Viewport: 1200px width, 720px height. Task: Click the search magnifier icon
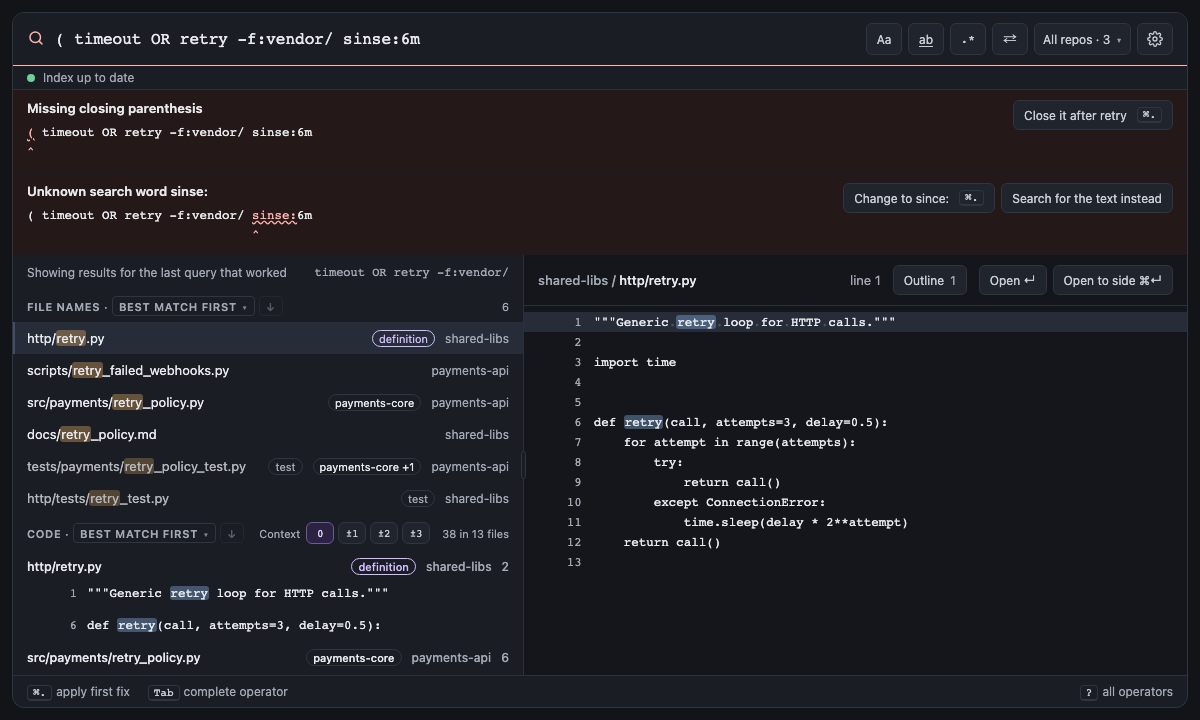[36, 39]
